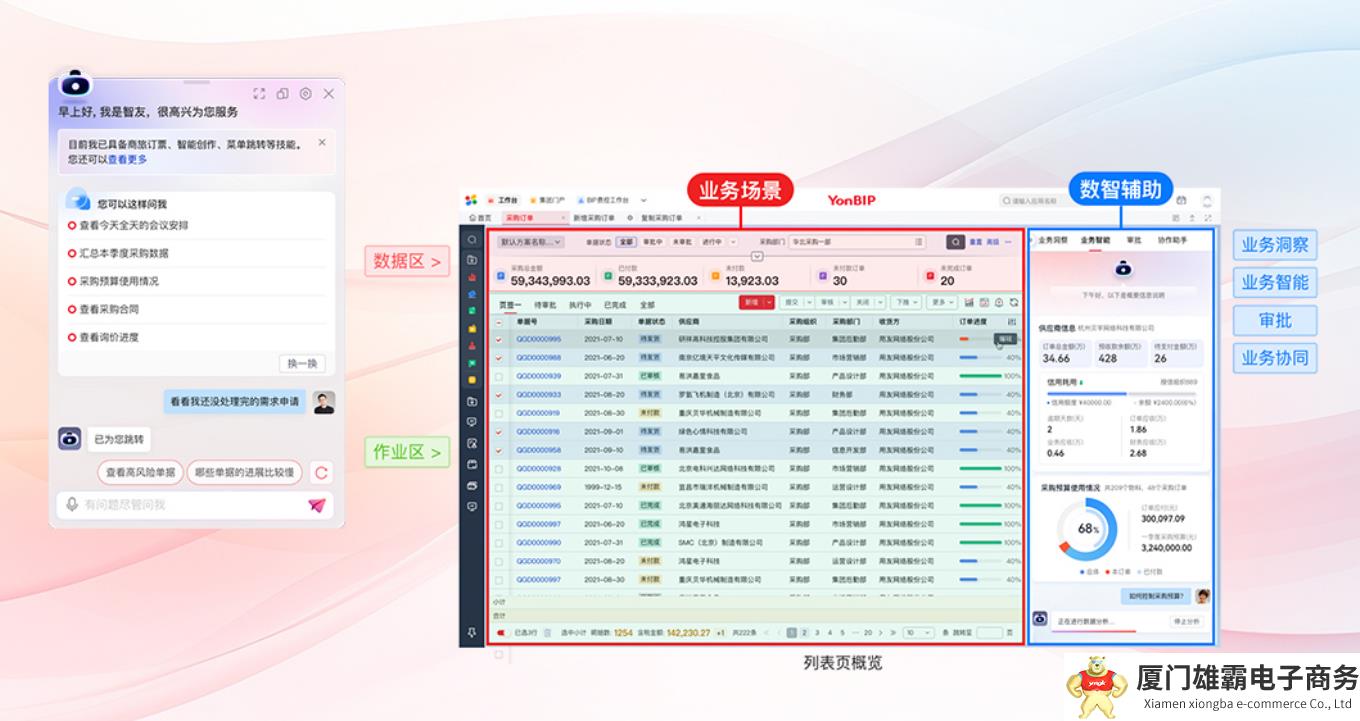The height and width of the screenshot is (721, 1360).
Task: Switch to the 待审批 list tab
Action: click(x=545, y=305)
